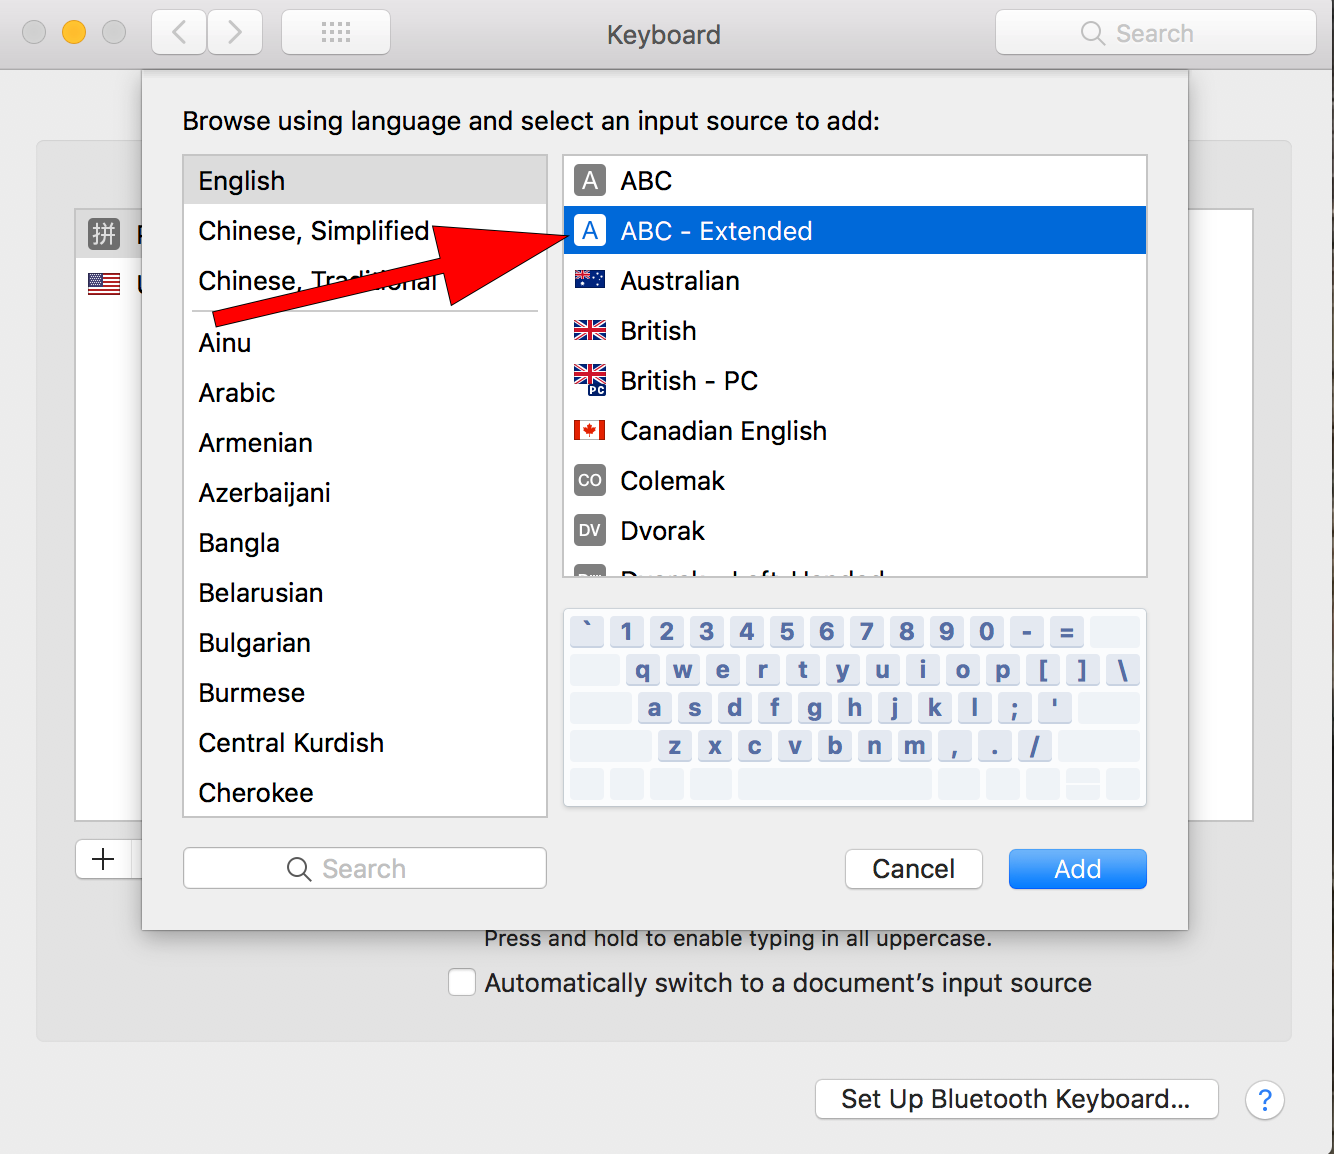The height and width of the screenshot is (1154, 1334).
Task: Click the British - PC flag icon
Action: click(589, 380)
